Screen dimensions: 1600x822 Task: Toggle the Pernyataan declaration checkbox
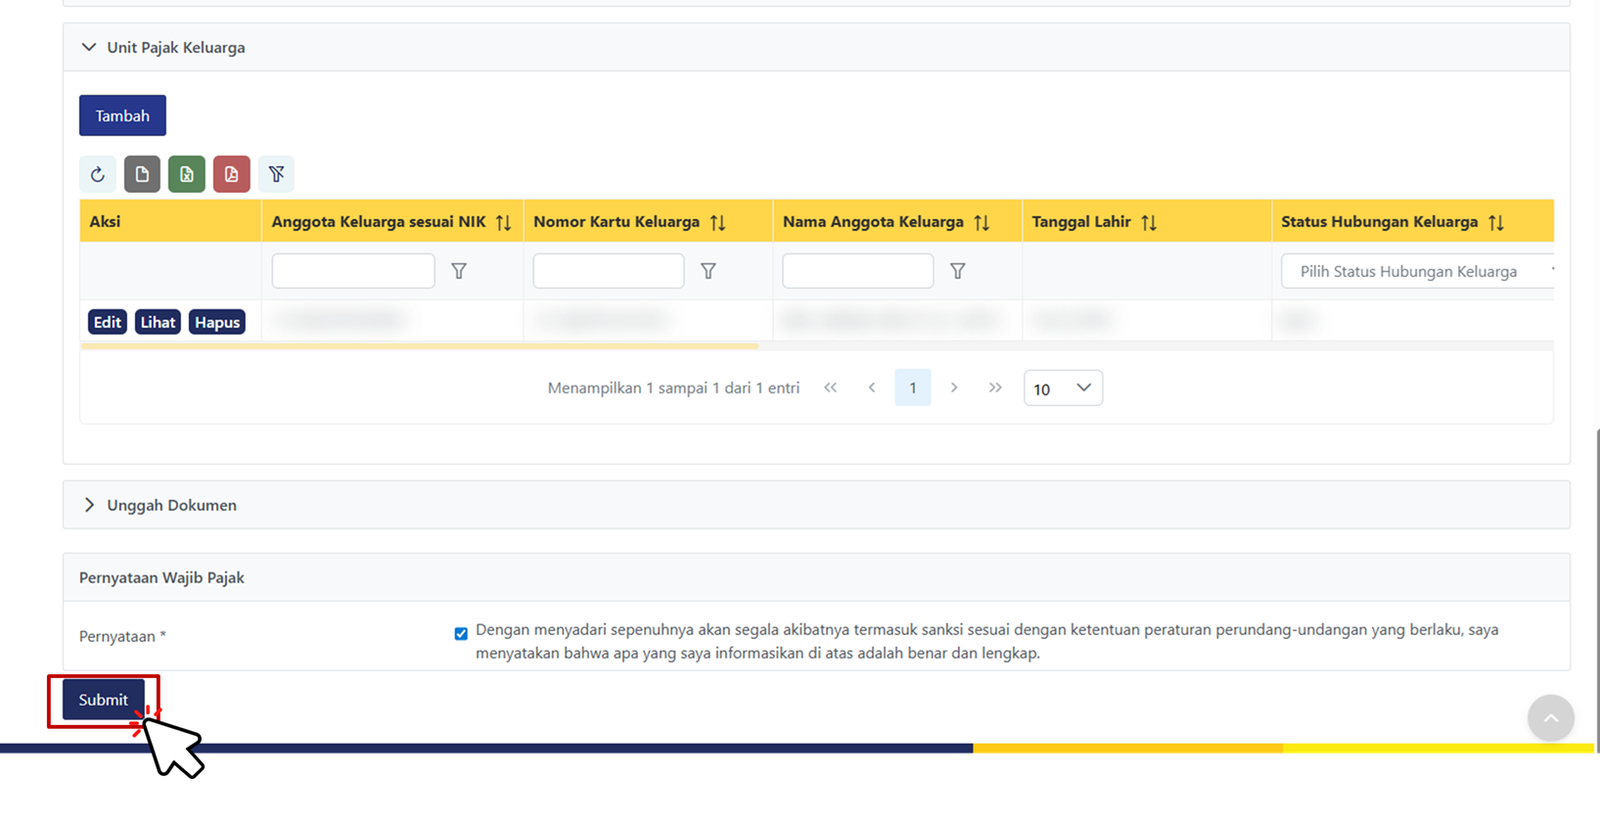point(461,634)
